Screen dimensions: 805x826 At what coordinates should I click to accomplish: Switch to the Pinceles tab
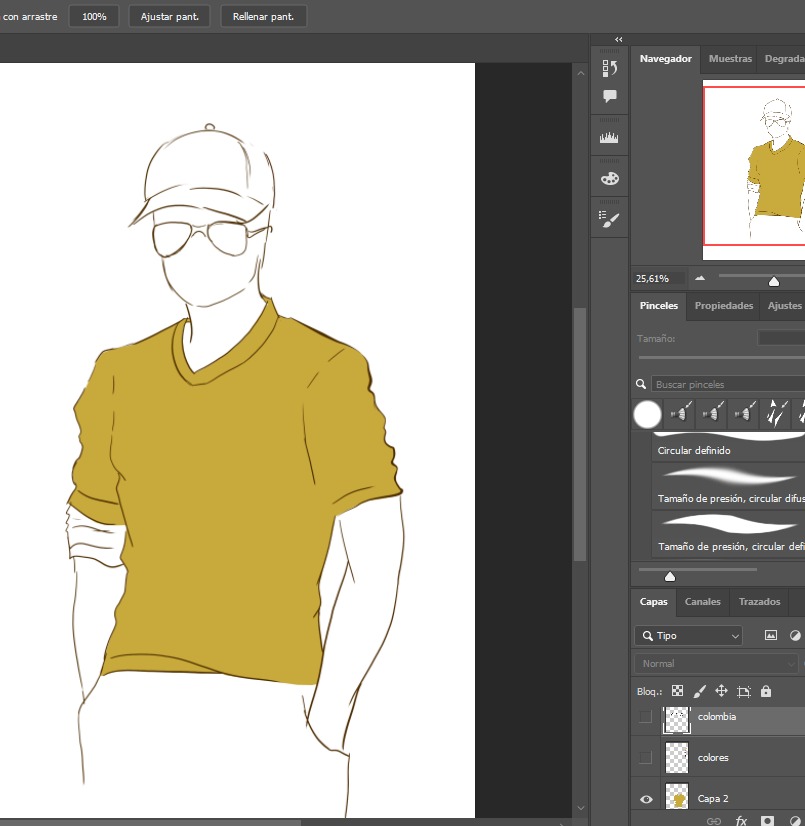pos(659,306)
